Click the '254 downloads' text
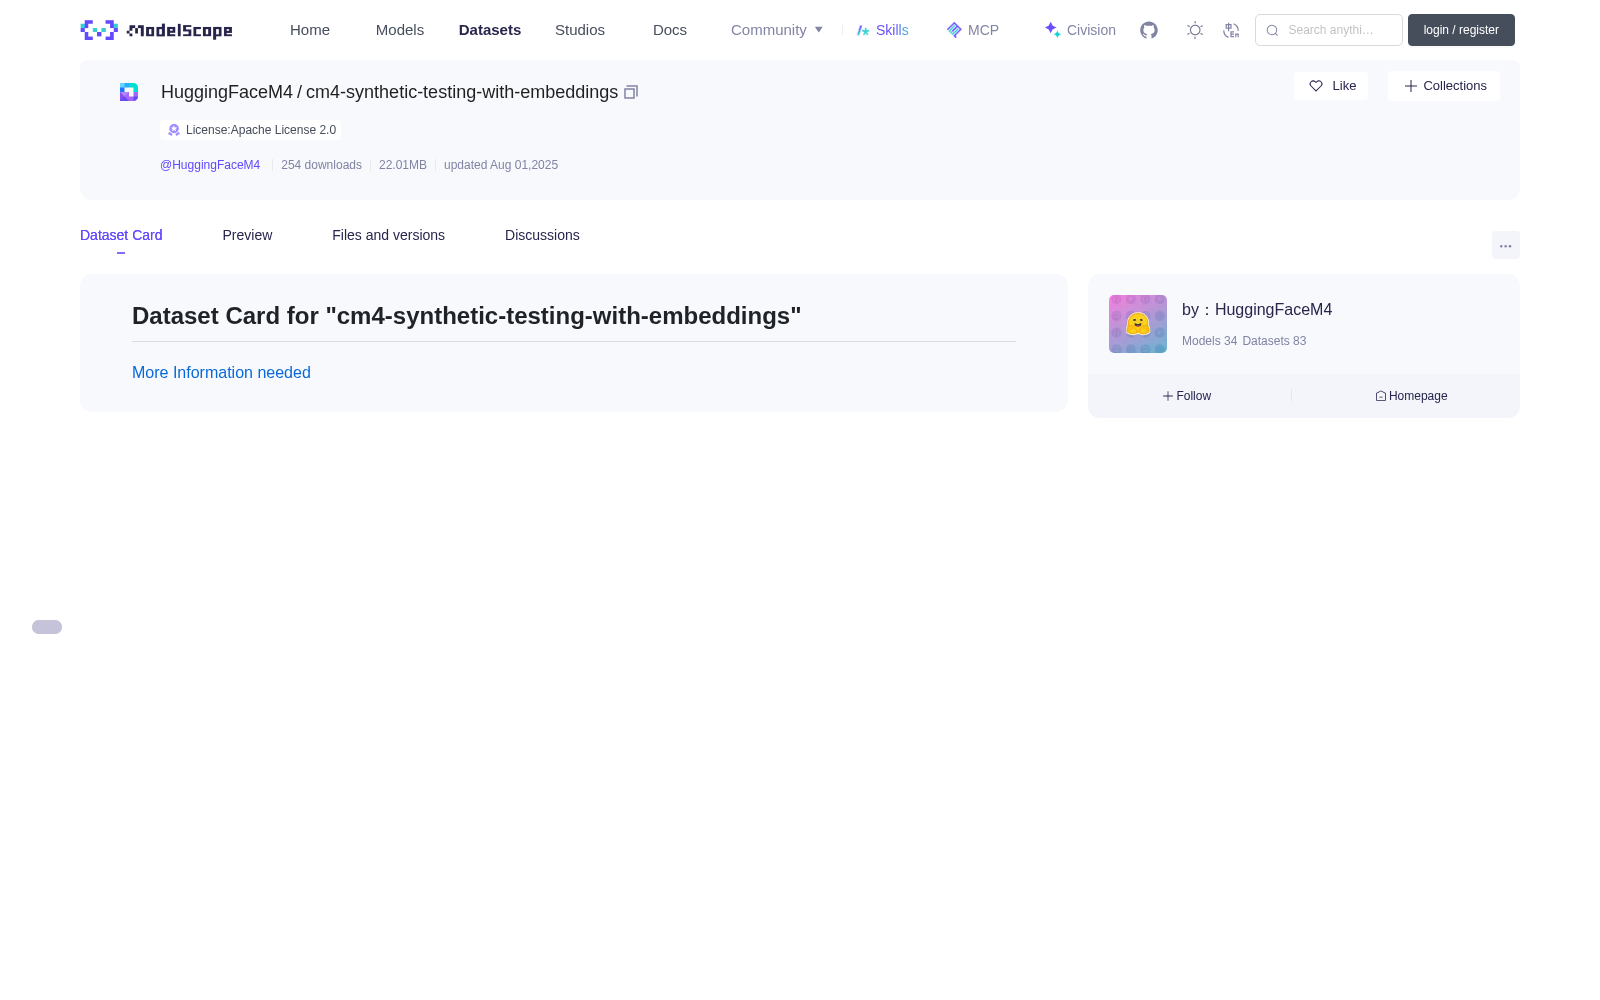 click(321, 165)
